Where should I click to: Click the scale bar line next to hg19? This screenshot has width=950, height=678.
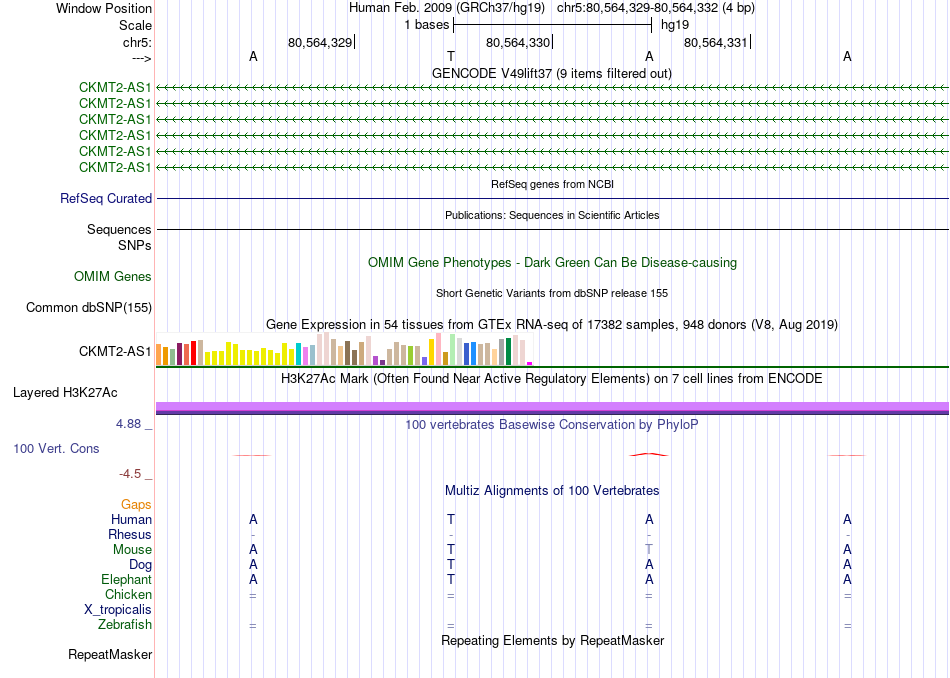point(553,25)
